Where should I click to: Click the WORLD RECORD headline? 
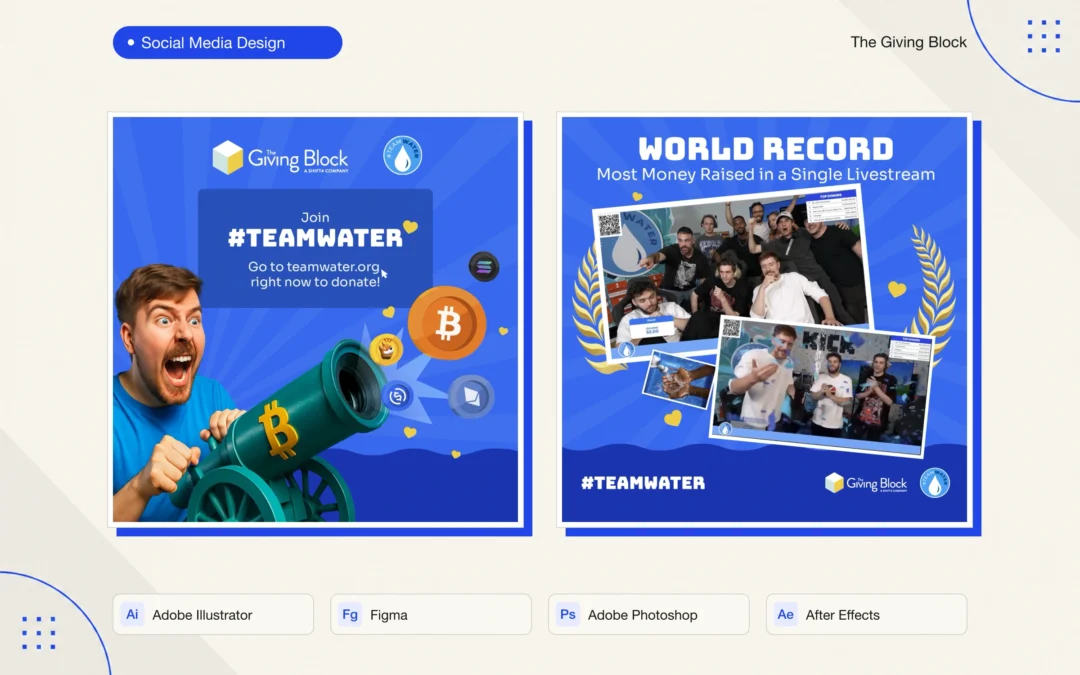(765, 149)
